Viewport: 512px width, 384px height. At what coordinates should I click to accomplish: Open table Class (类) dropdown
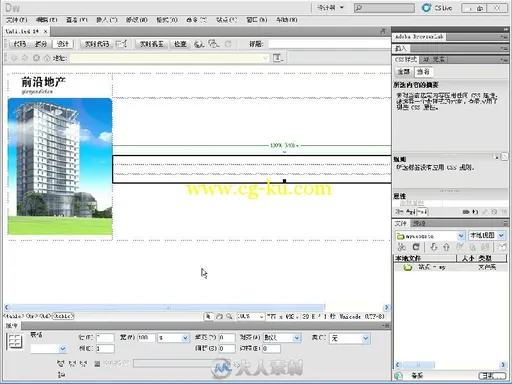(350, 338)
